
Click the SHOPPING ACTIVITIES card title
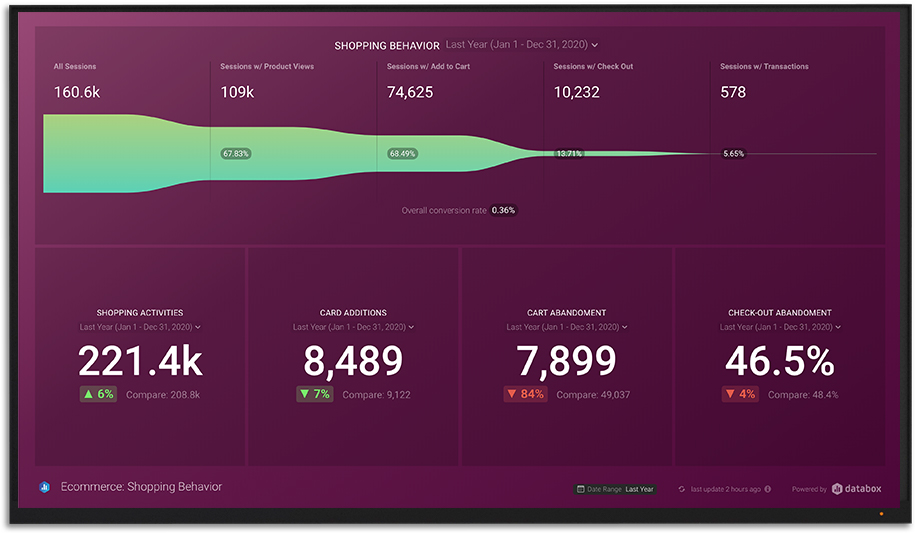[140, 313]
